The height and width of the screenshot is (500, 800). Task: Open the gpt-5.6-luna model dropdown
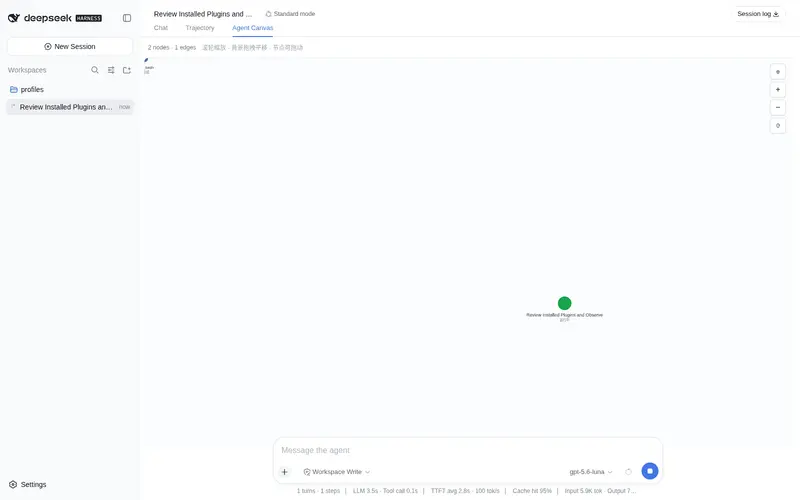pos(591,472)
